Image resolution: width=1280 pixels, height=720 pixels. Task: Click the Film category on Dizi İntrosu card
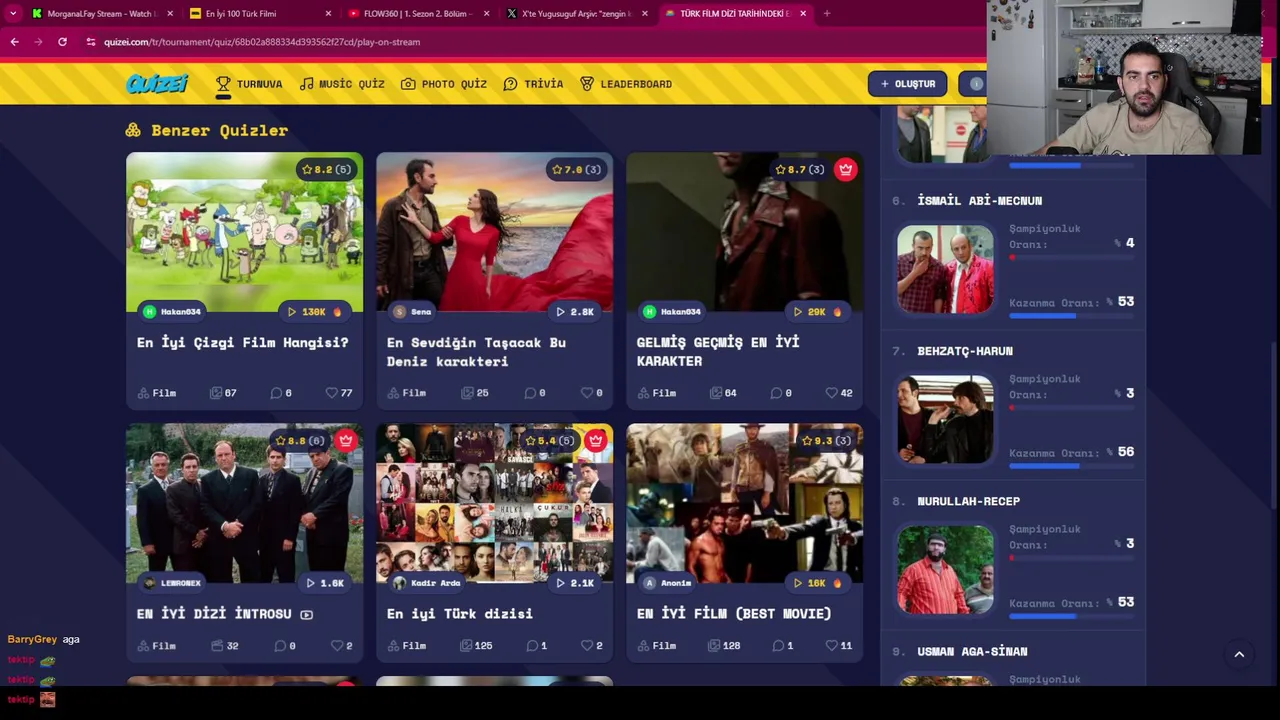tap(157, 645)
